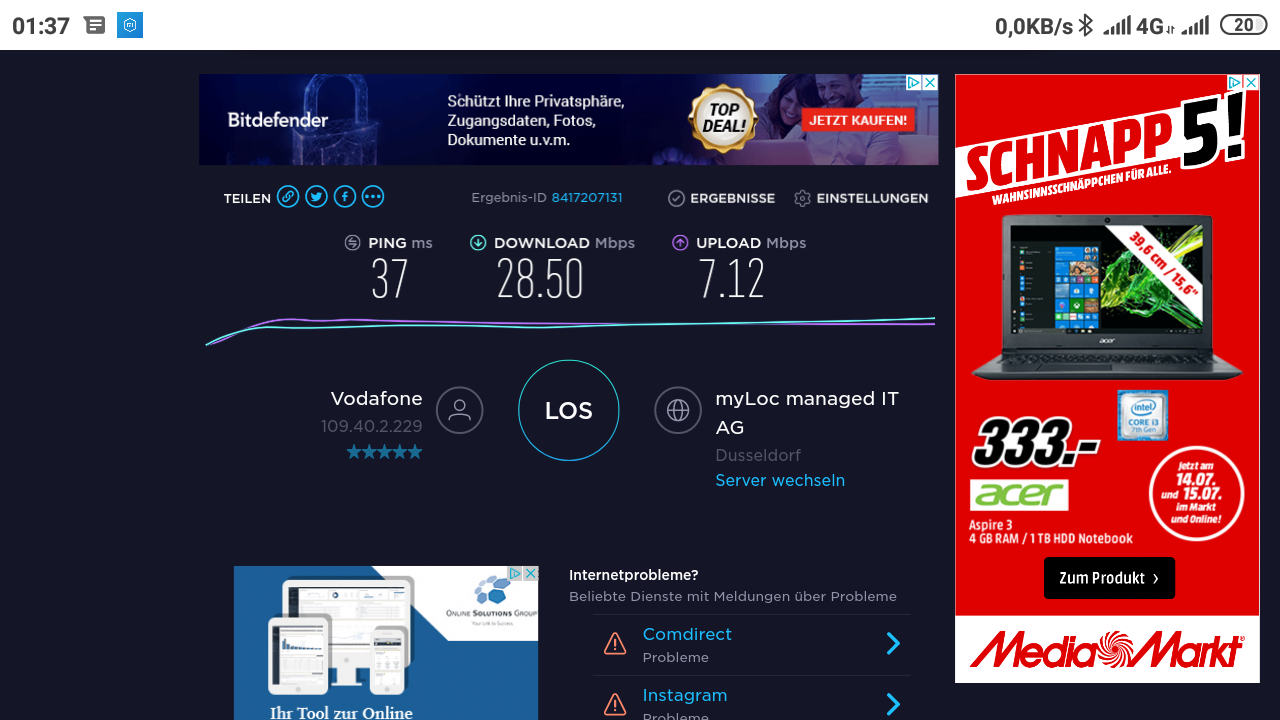Click the Dusseldorf location text
This screenshot has width=1280, height=720.
tap(758, 455)
